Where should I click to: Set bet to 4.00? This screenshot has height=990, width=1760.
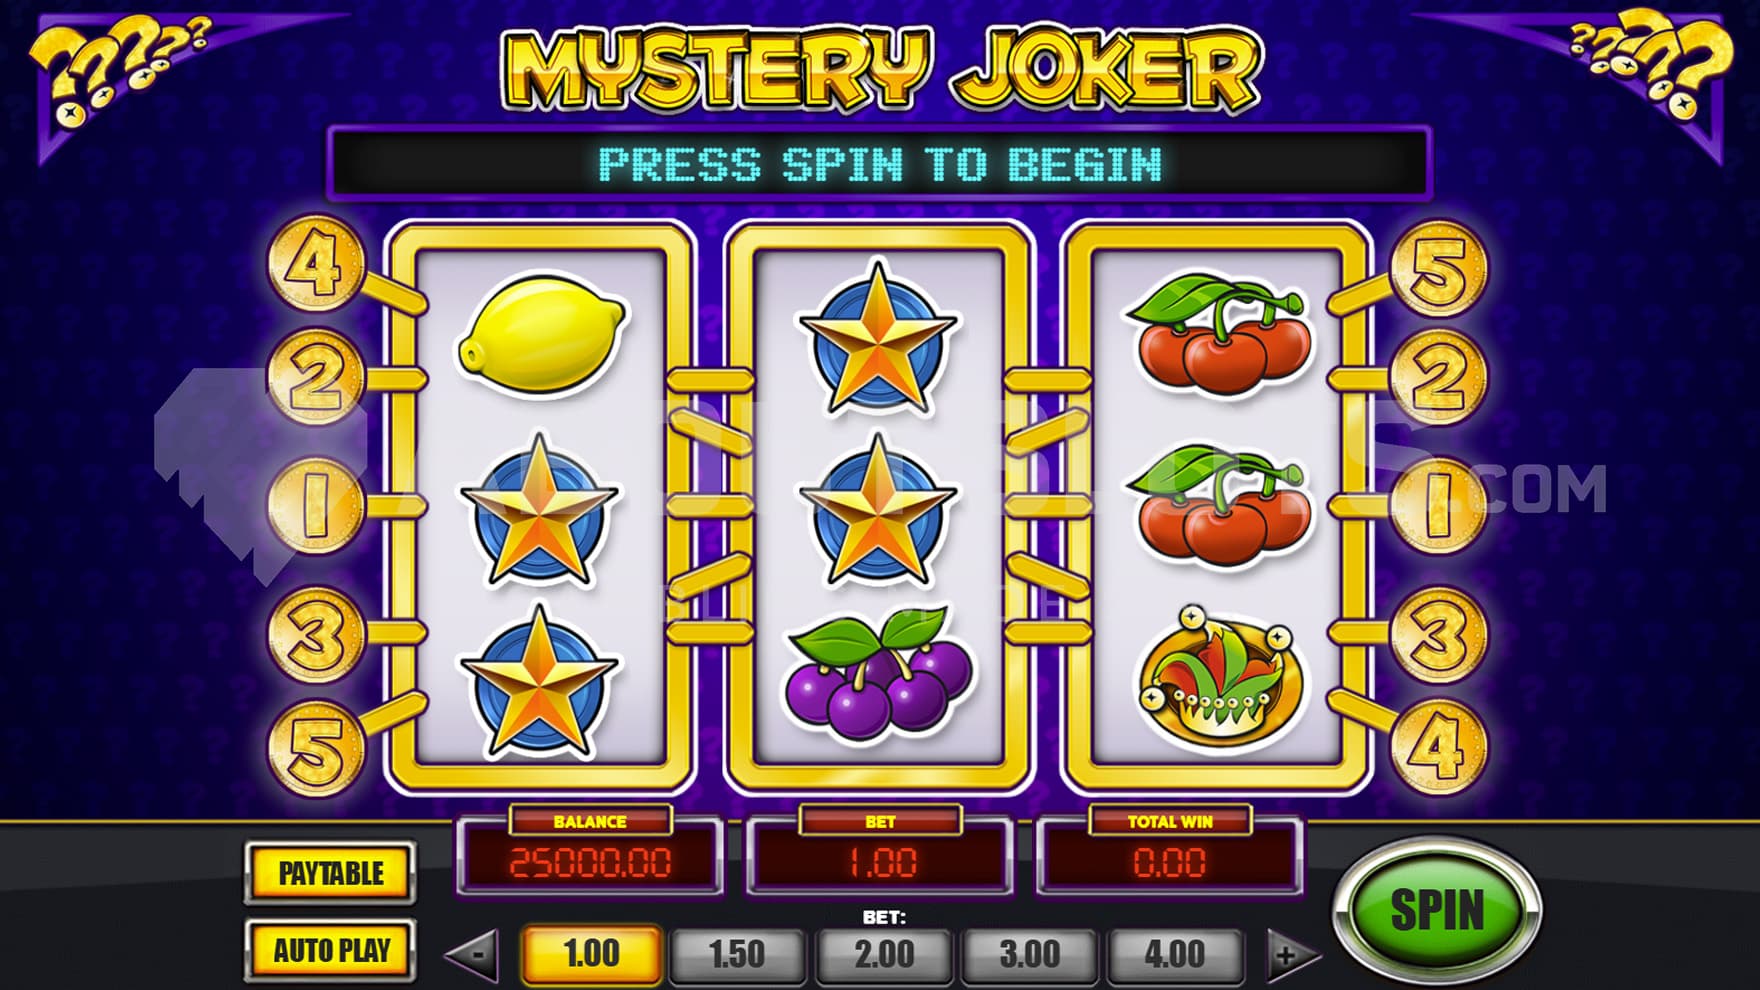(1175, 953)
